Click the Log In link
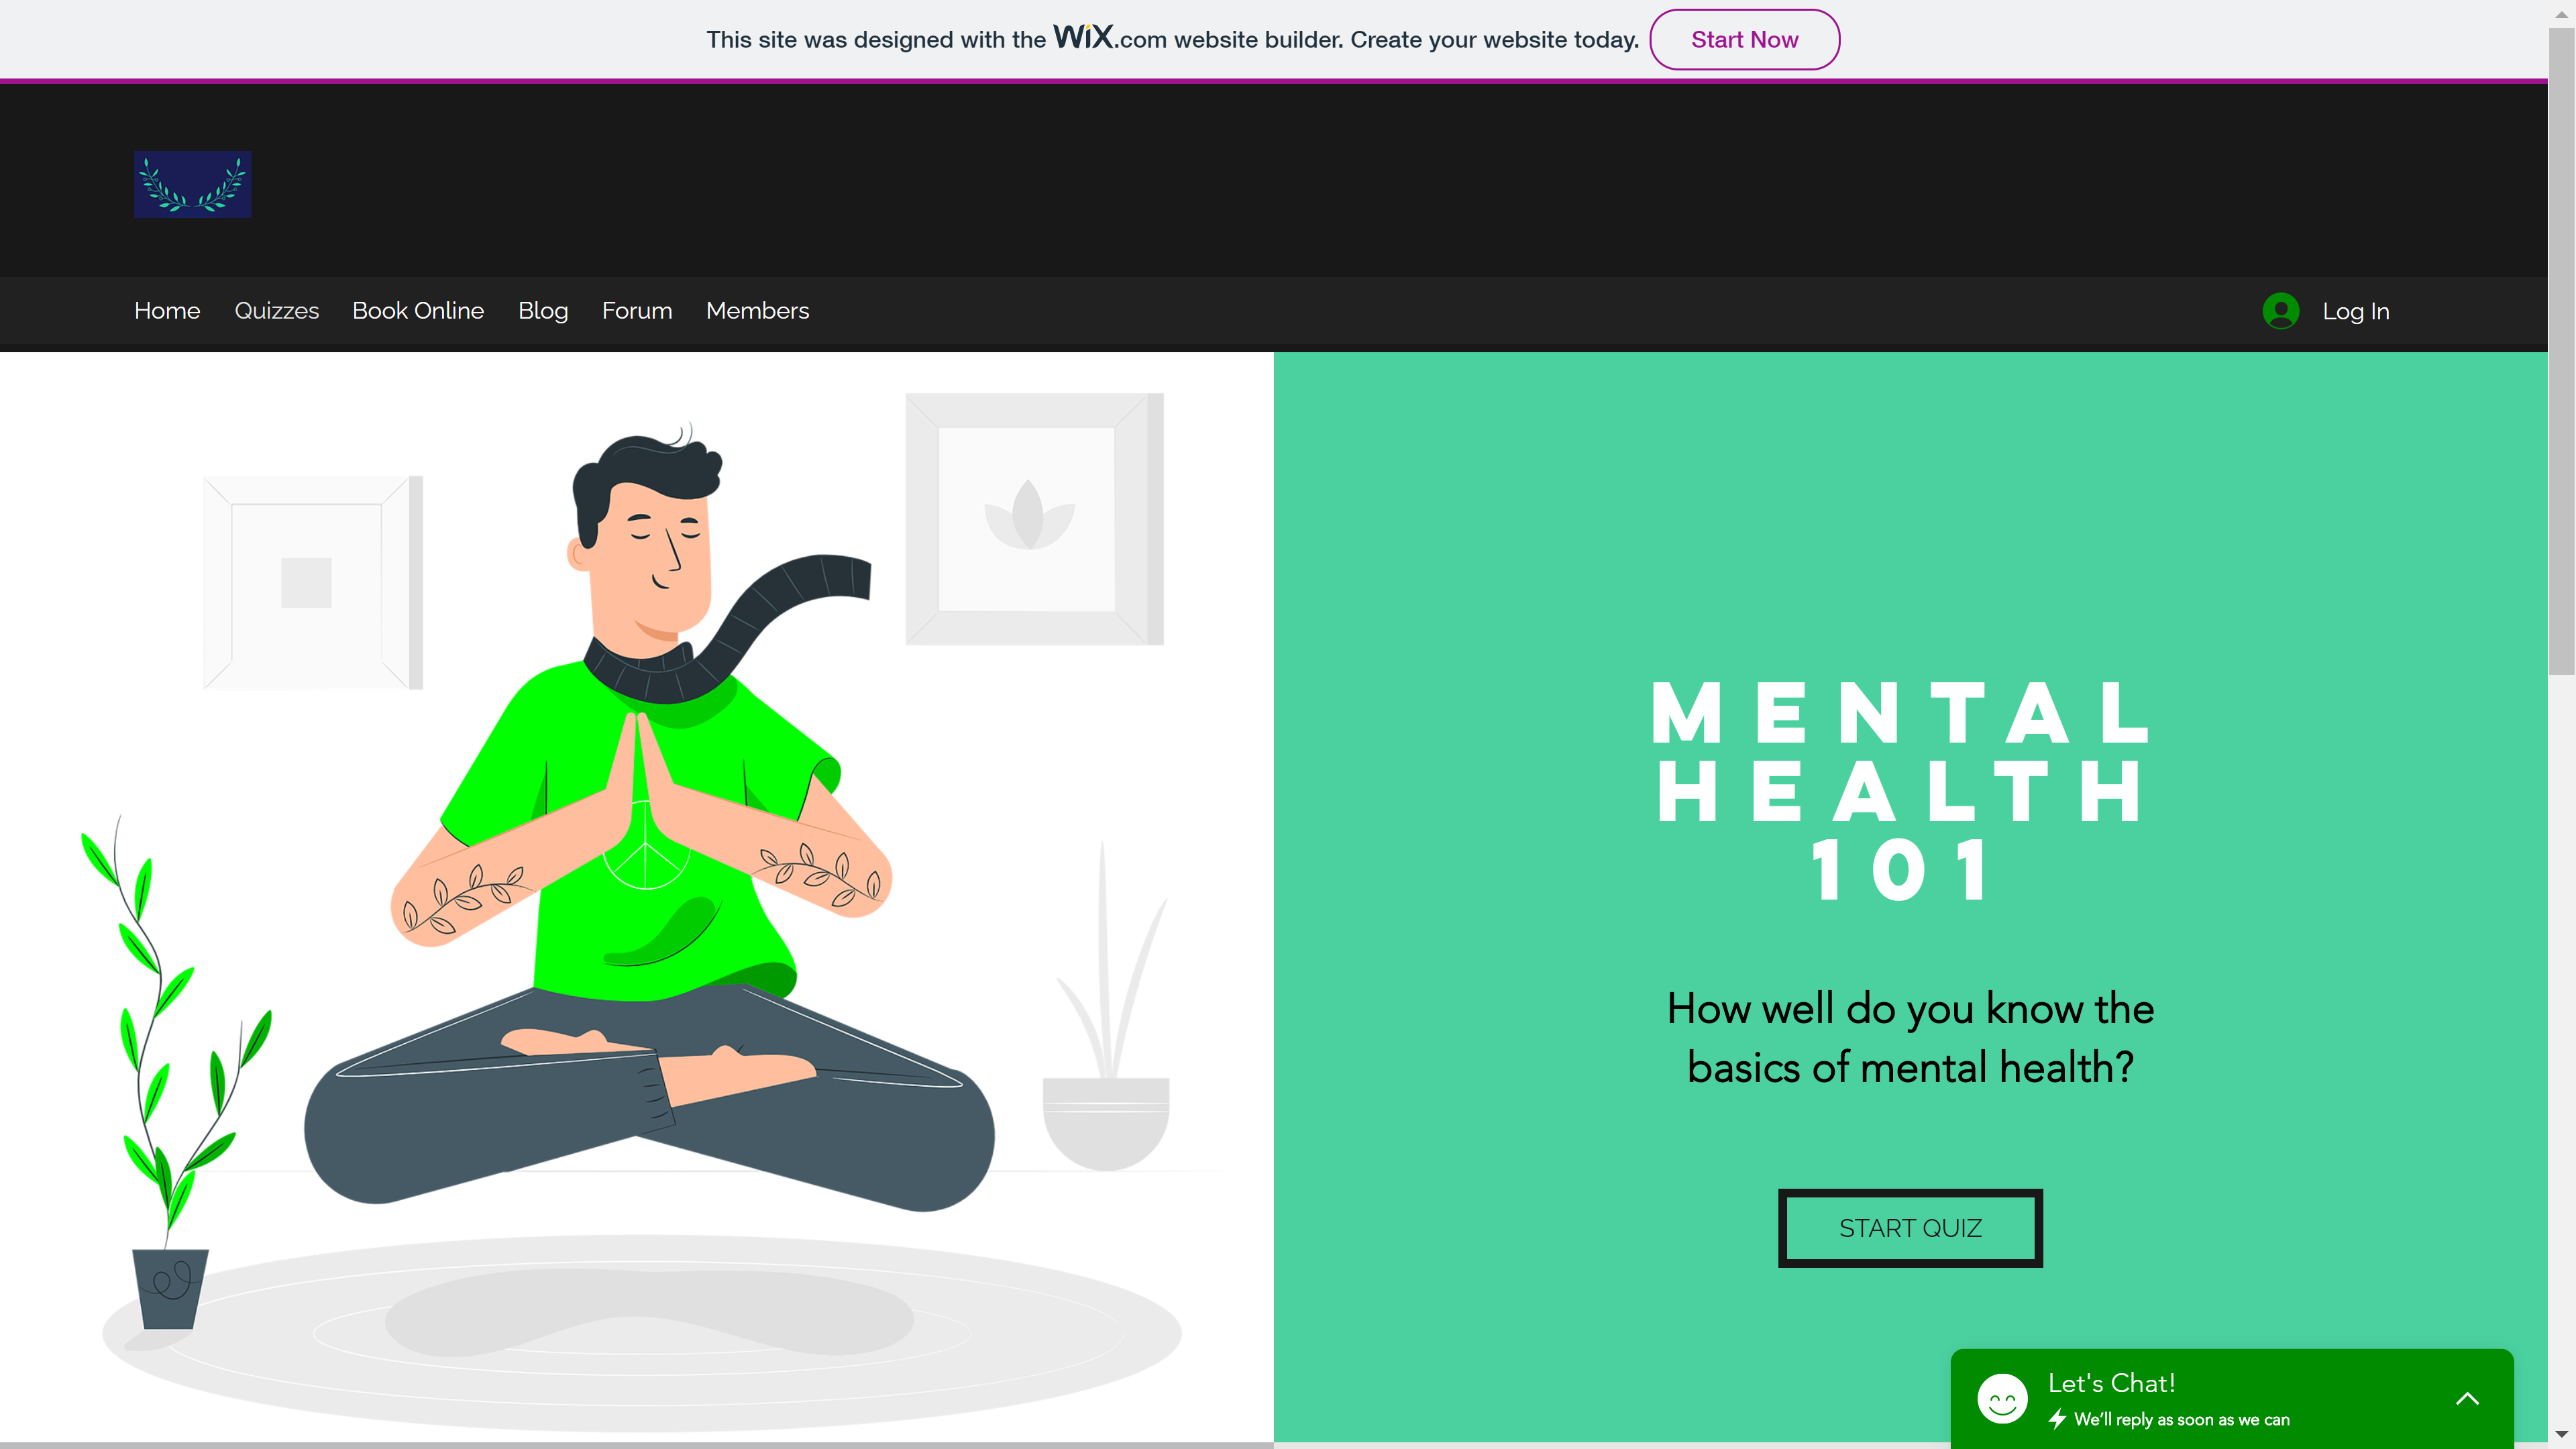The image size is (2576, 1449). [2356, 312]
